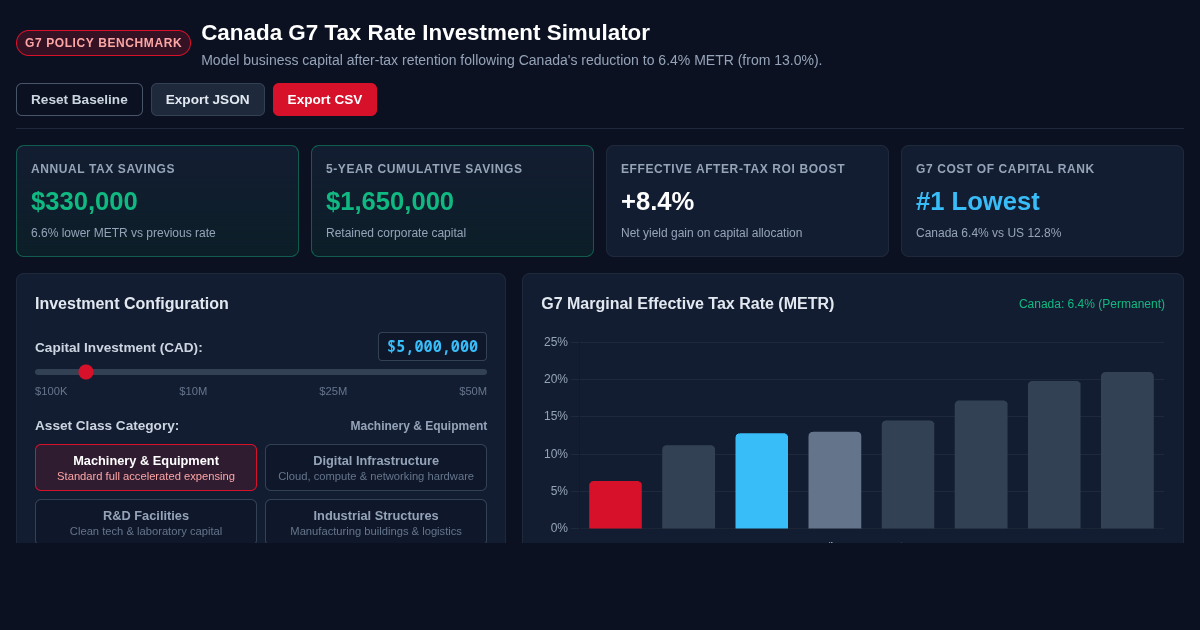Pick R&D Facilities asset class
The width and height of the screenshot is (1200, 630).
[146, 521]
